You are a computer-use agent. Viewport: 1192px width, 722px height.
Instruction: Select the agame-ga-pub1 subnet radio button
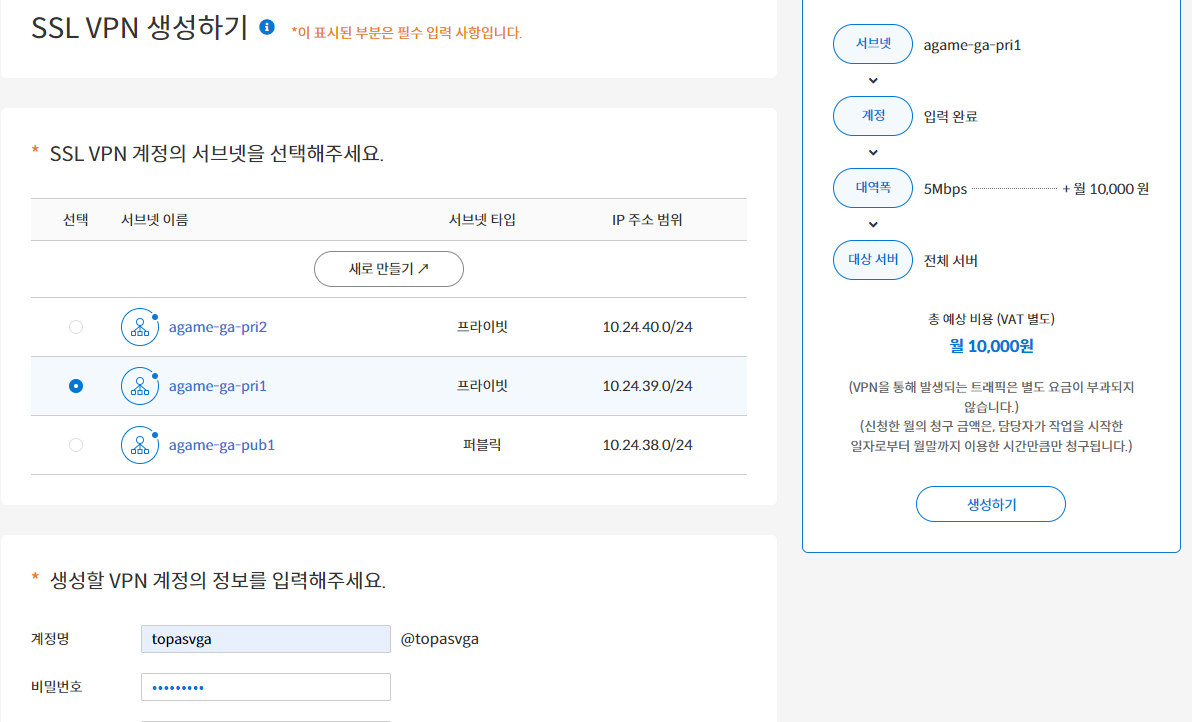click(75, 444)
